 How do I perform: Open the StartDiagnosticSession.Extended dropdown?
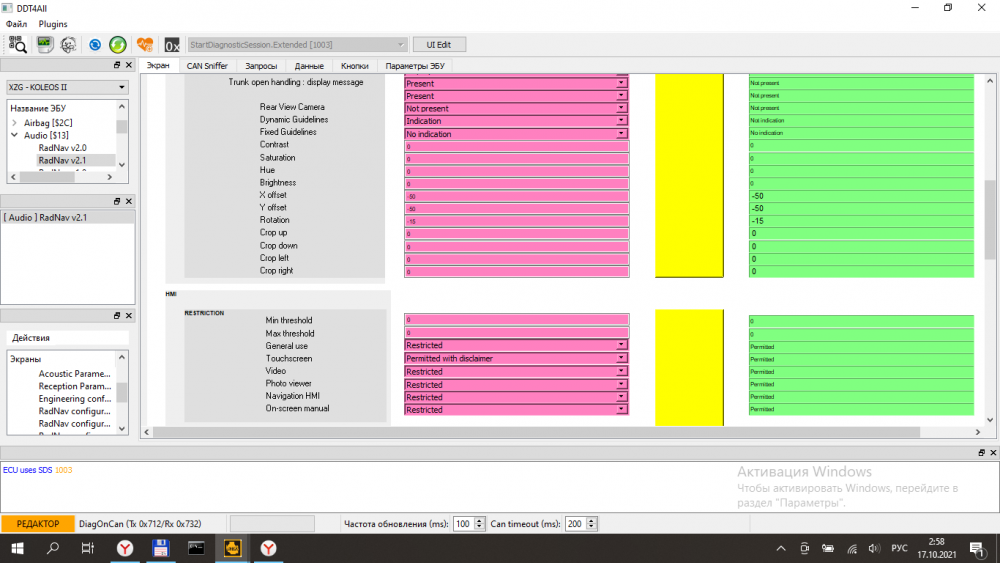(x=297, y=45)
